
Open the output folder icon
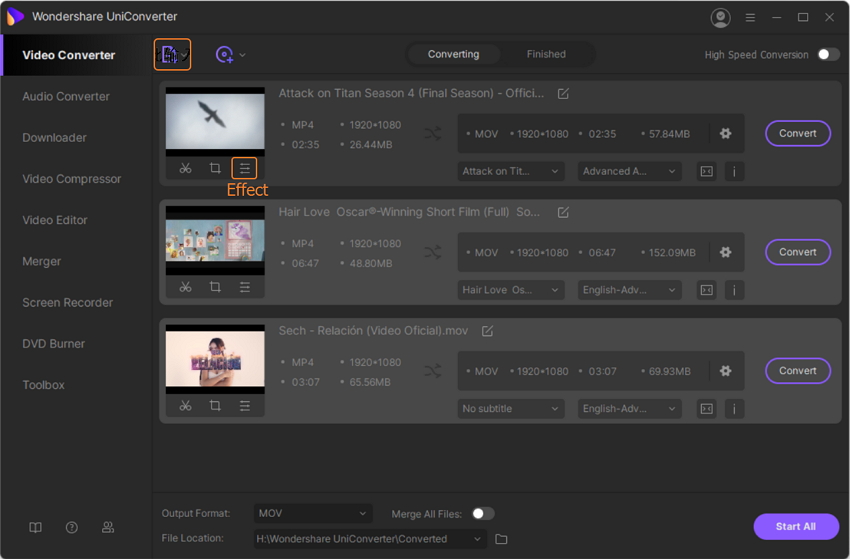[501, 539]
